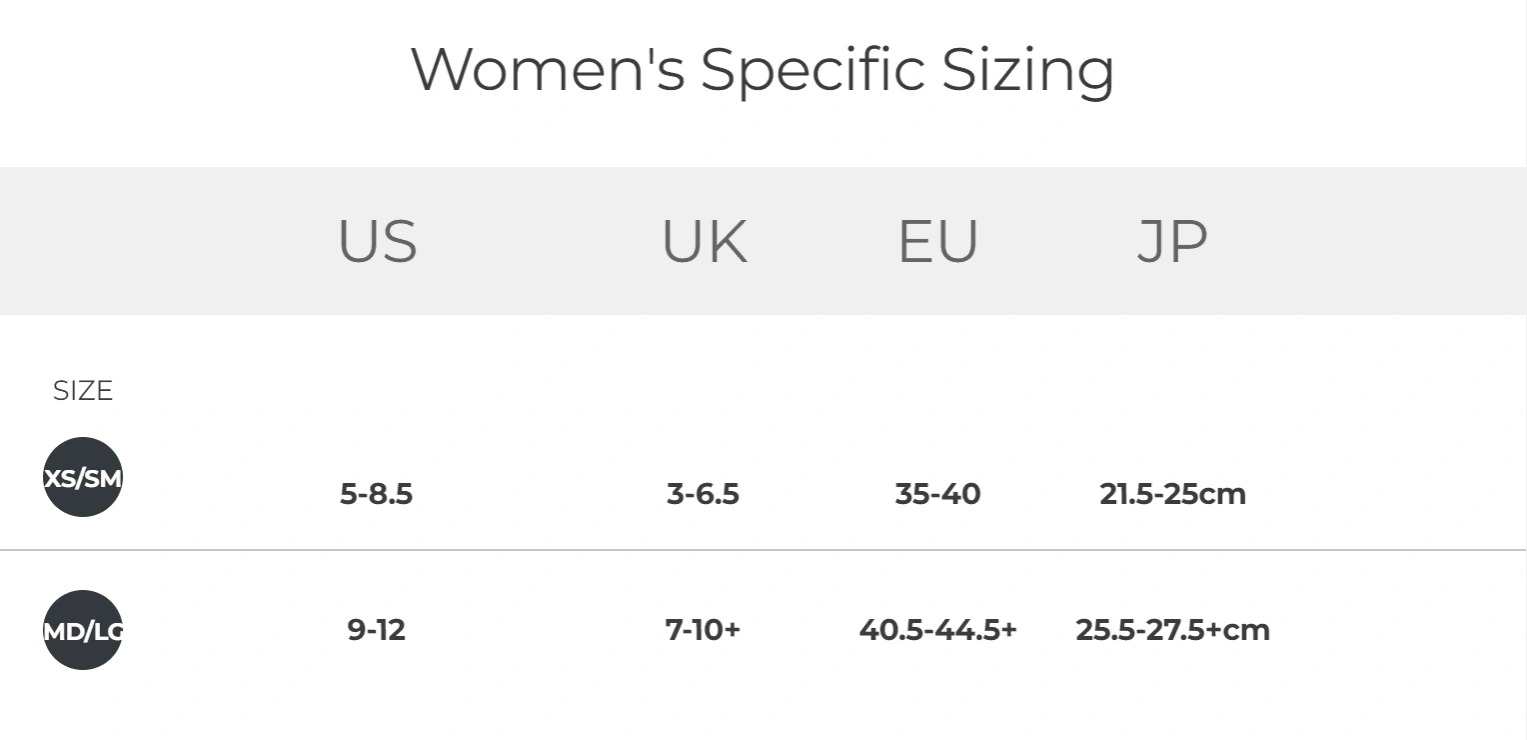Click the SIZE label
Screen dimensions: 1527x740
[83, 391]
